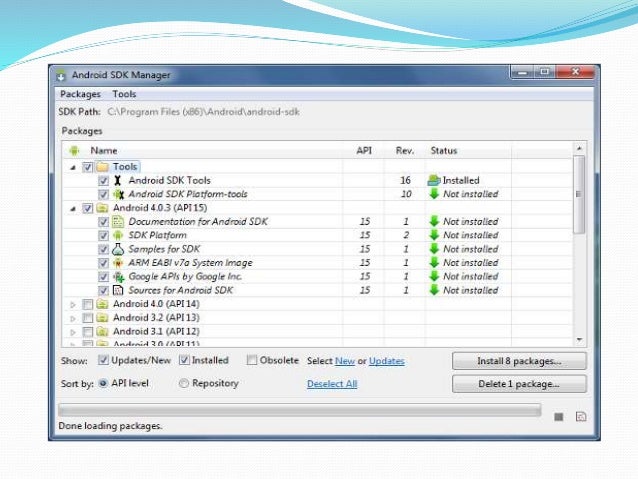Click the SDK Platform android robot icon
Image resolution: width=638 pixels, height=479 pixels.
(118, 235)
